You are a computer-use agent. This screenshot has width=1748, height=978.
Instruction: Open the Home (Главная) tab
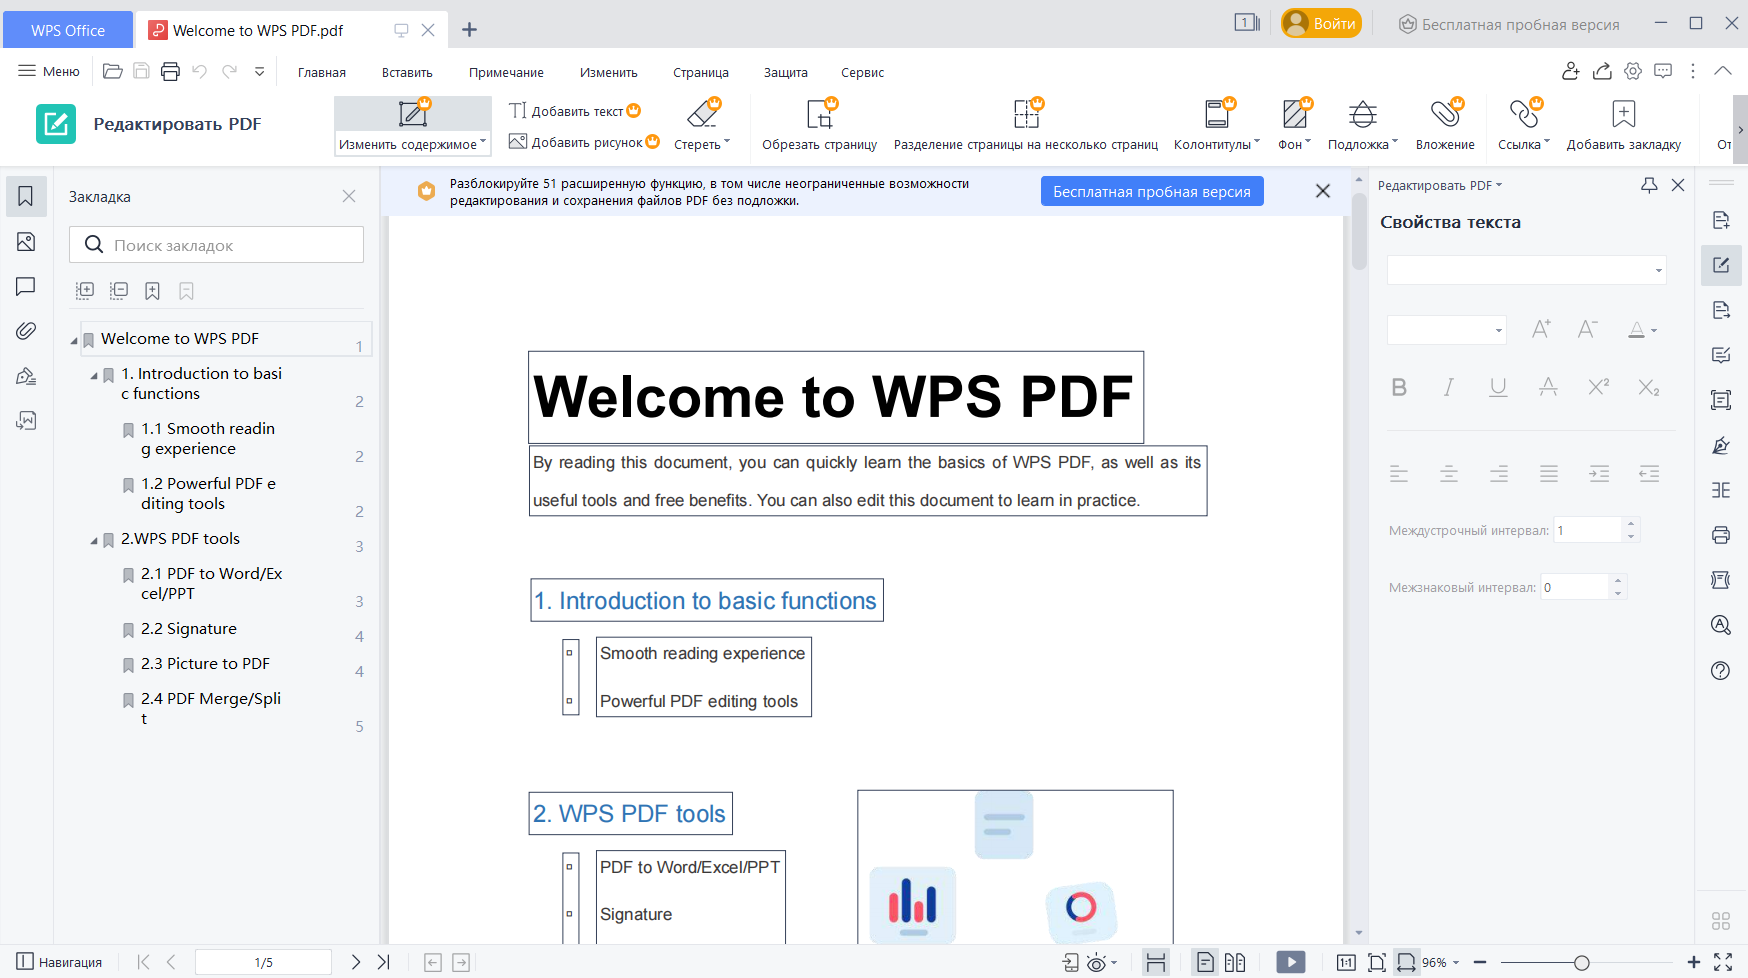tap(321, 73)
